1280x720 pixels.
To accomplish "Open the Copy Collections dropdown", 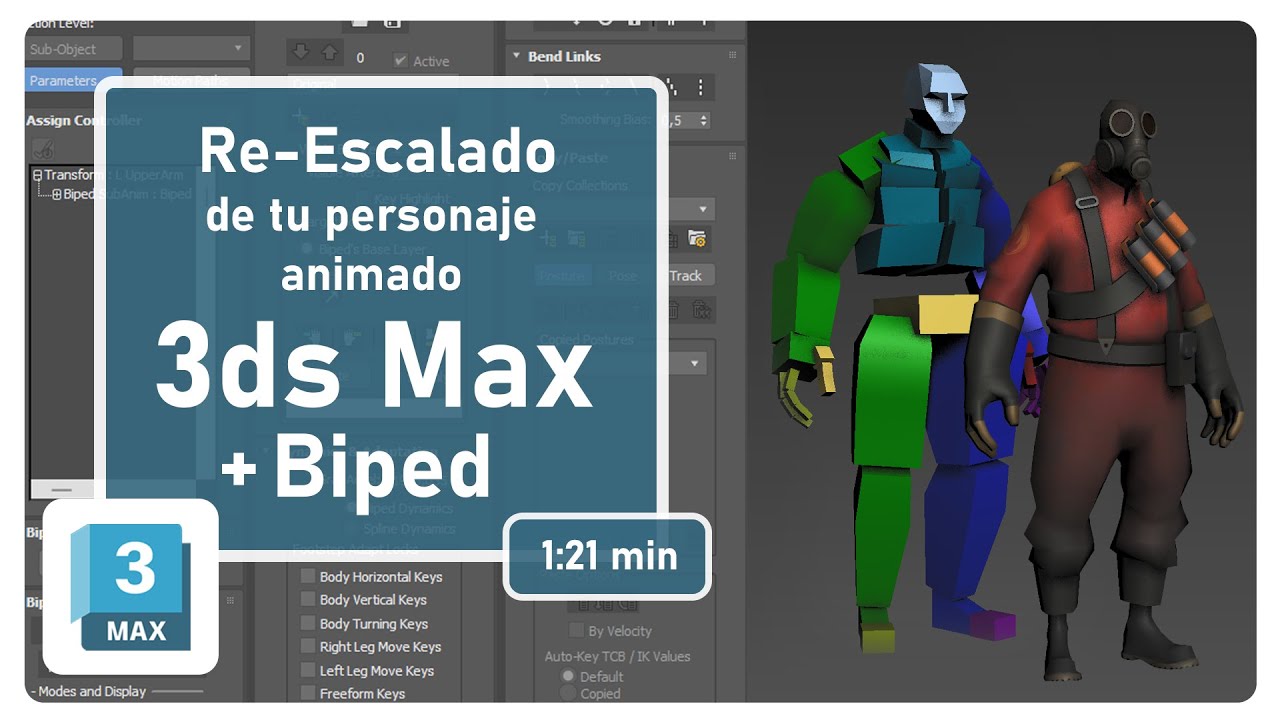I will pyautogui.click(x=703, y=210).
